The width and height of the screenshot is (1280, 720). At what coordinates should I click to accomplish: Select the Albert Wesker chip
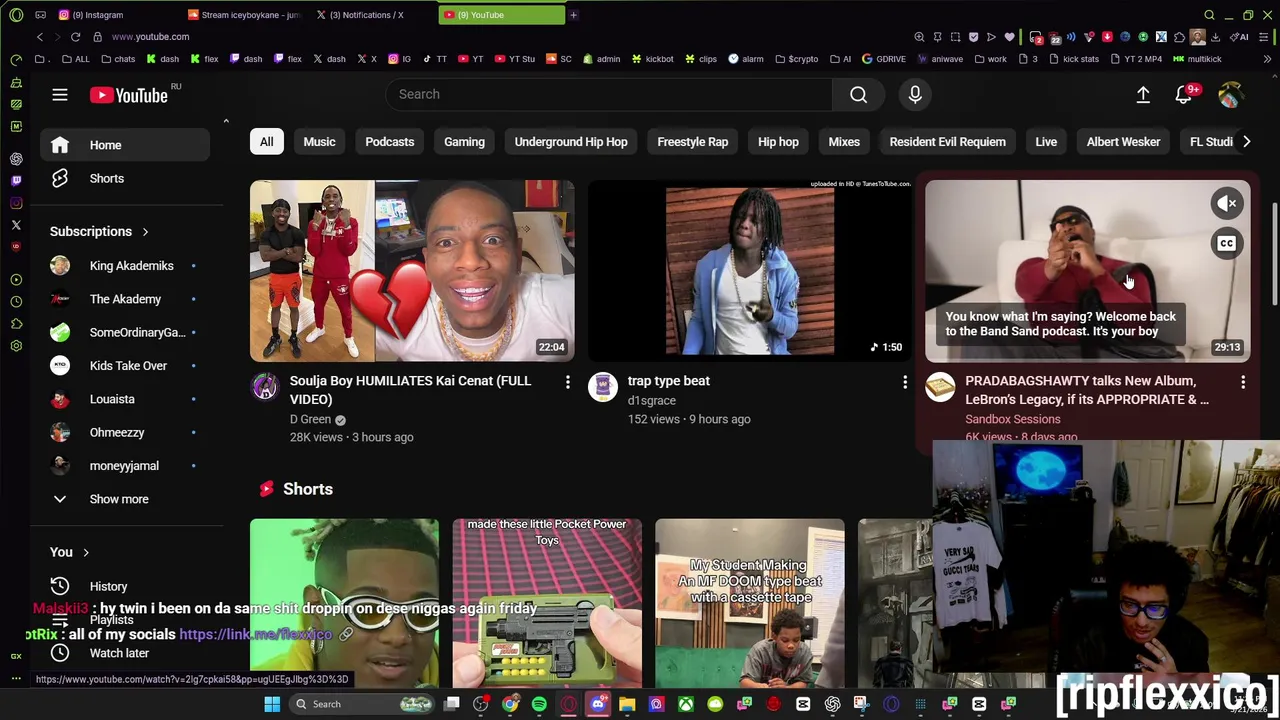coord(1123,142)
